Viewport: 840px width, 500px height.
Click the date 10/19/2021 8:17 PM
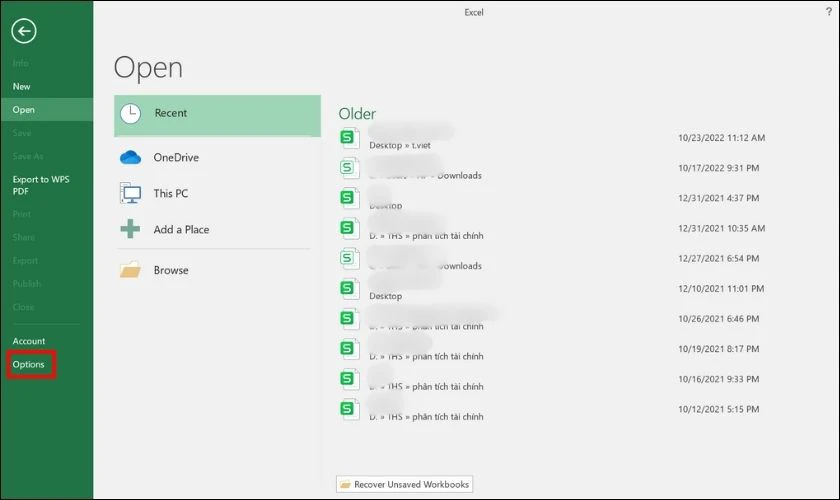[718, 349]
